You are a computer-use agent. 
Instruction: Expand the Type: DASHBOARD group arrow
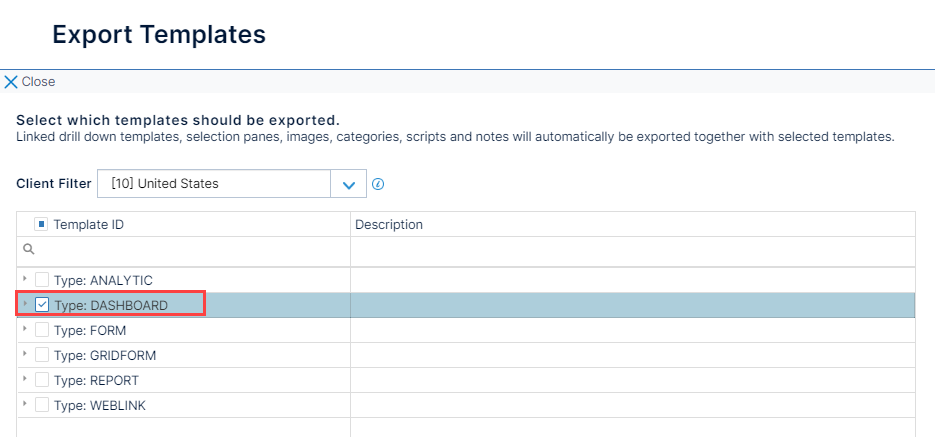coord(24,303)
